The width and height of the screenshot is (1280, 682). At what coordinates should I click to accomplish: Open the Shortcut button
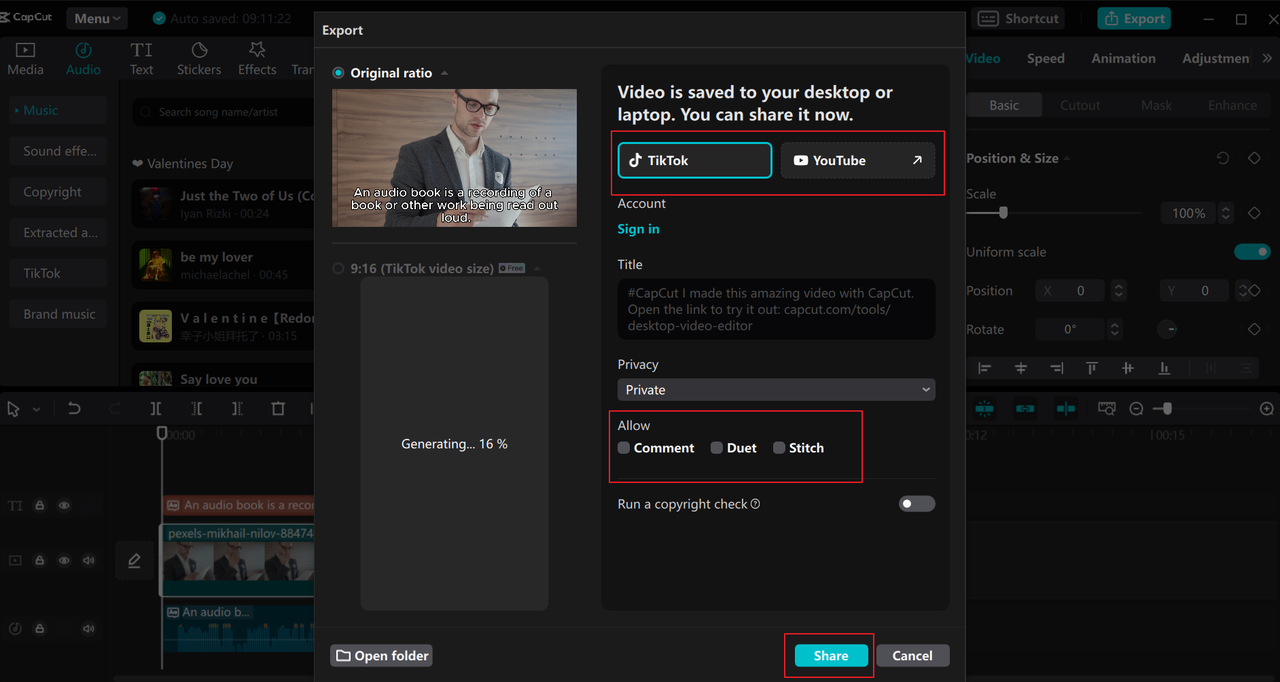coord(1018,18)
